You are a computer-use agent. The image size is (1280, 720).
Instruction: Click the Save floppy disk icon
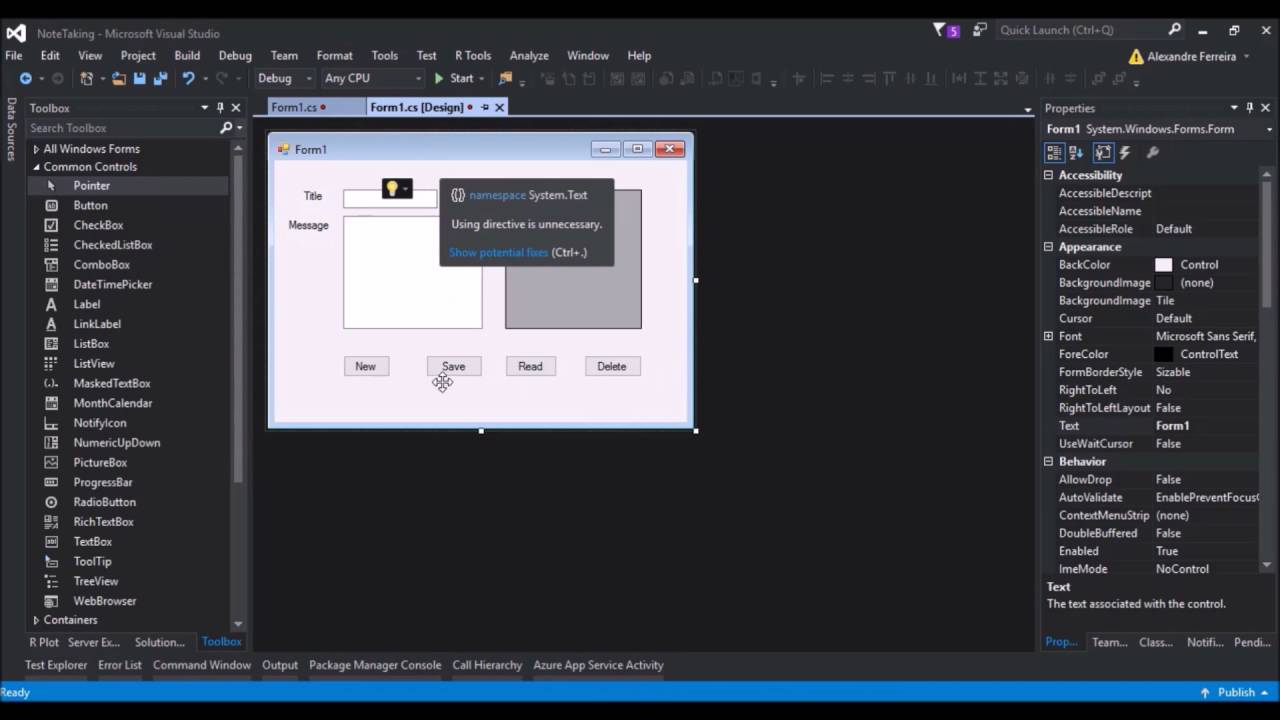pyautogui.click(x=139, y=78)
